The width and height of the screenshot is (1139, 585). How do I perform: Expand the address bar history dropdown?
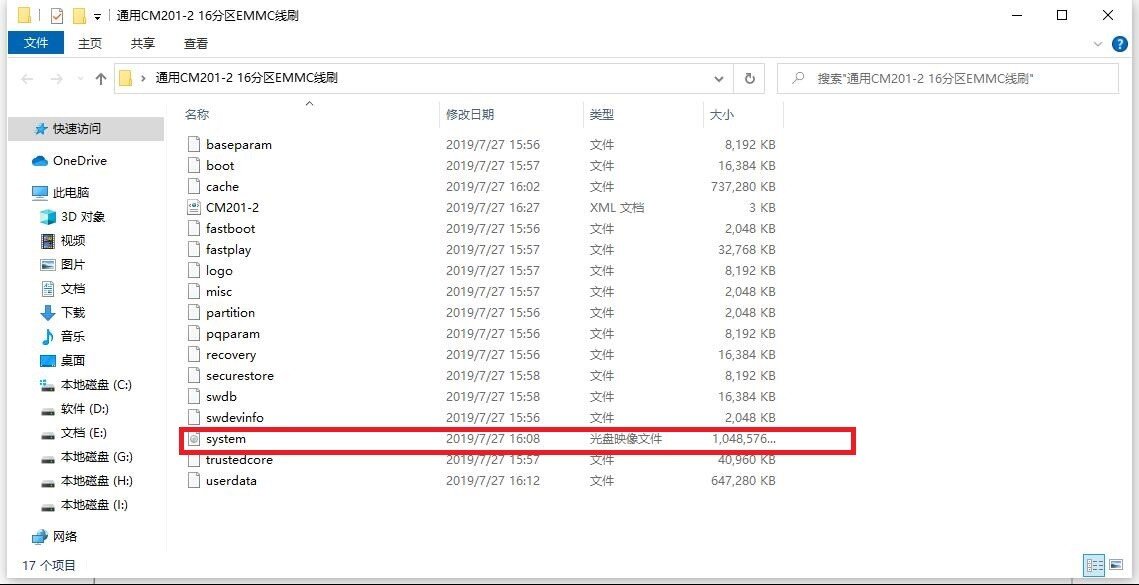(x=719, y=78)
